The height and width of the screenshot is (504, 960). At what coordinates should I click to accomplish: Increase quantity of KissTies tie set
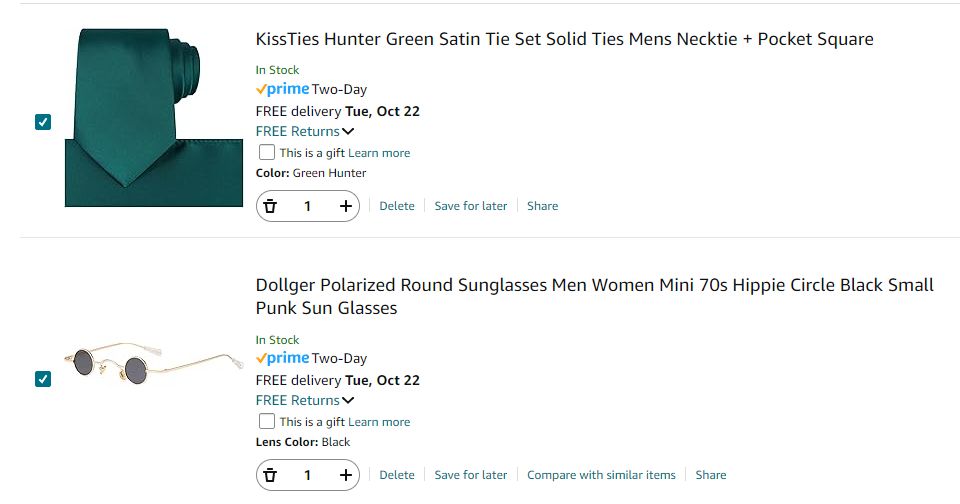coord(346,206)
